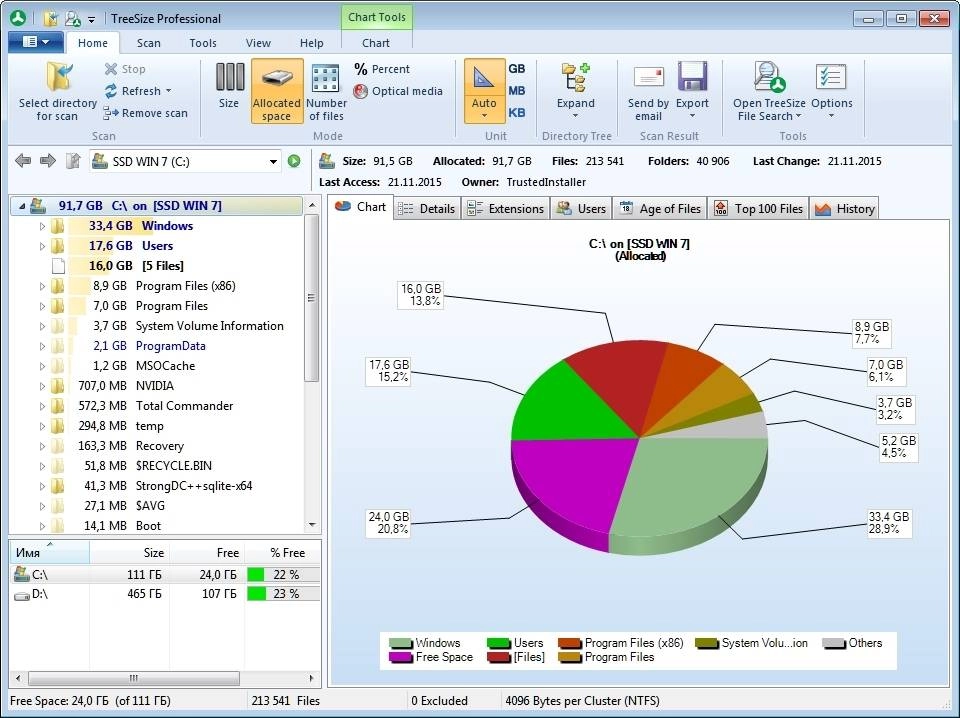Switch to the Age of Files tab
Screen dimensions: 960x718
click(660, 209)
